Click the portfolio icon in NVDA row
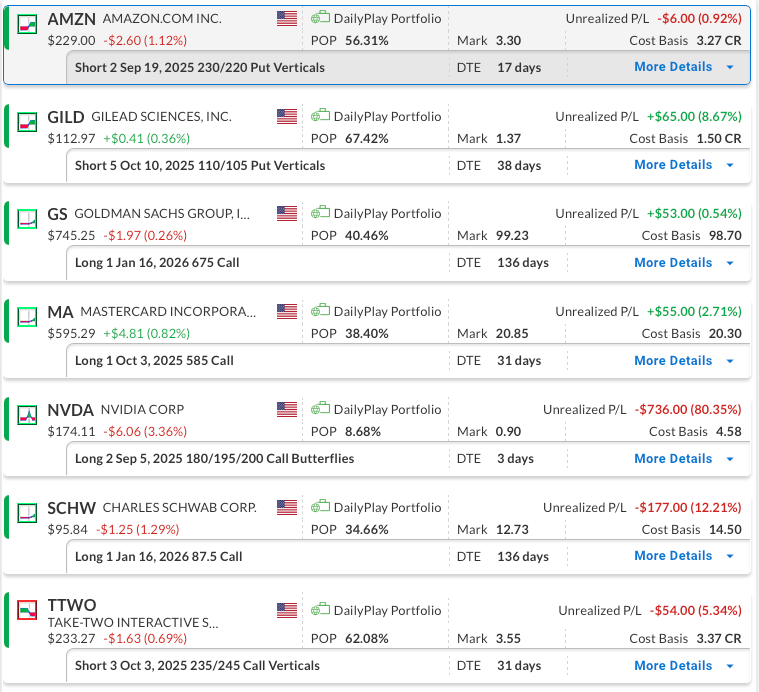 pos(320,409)
